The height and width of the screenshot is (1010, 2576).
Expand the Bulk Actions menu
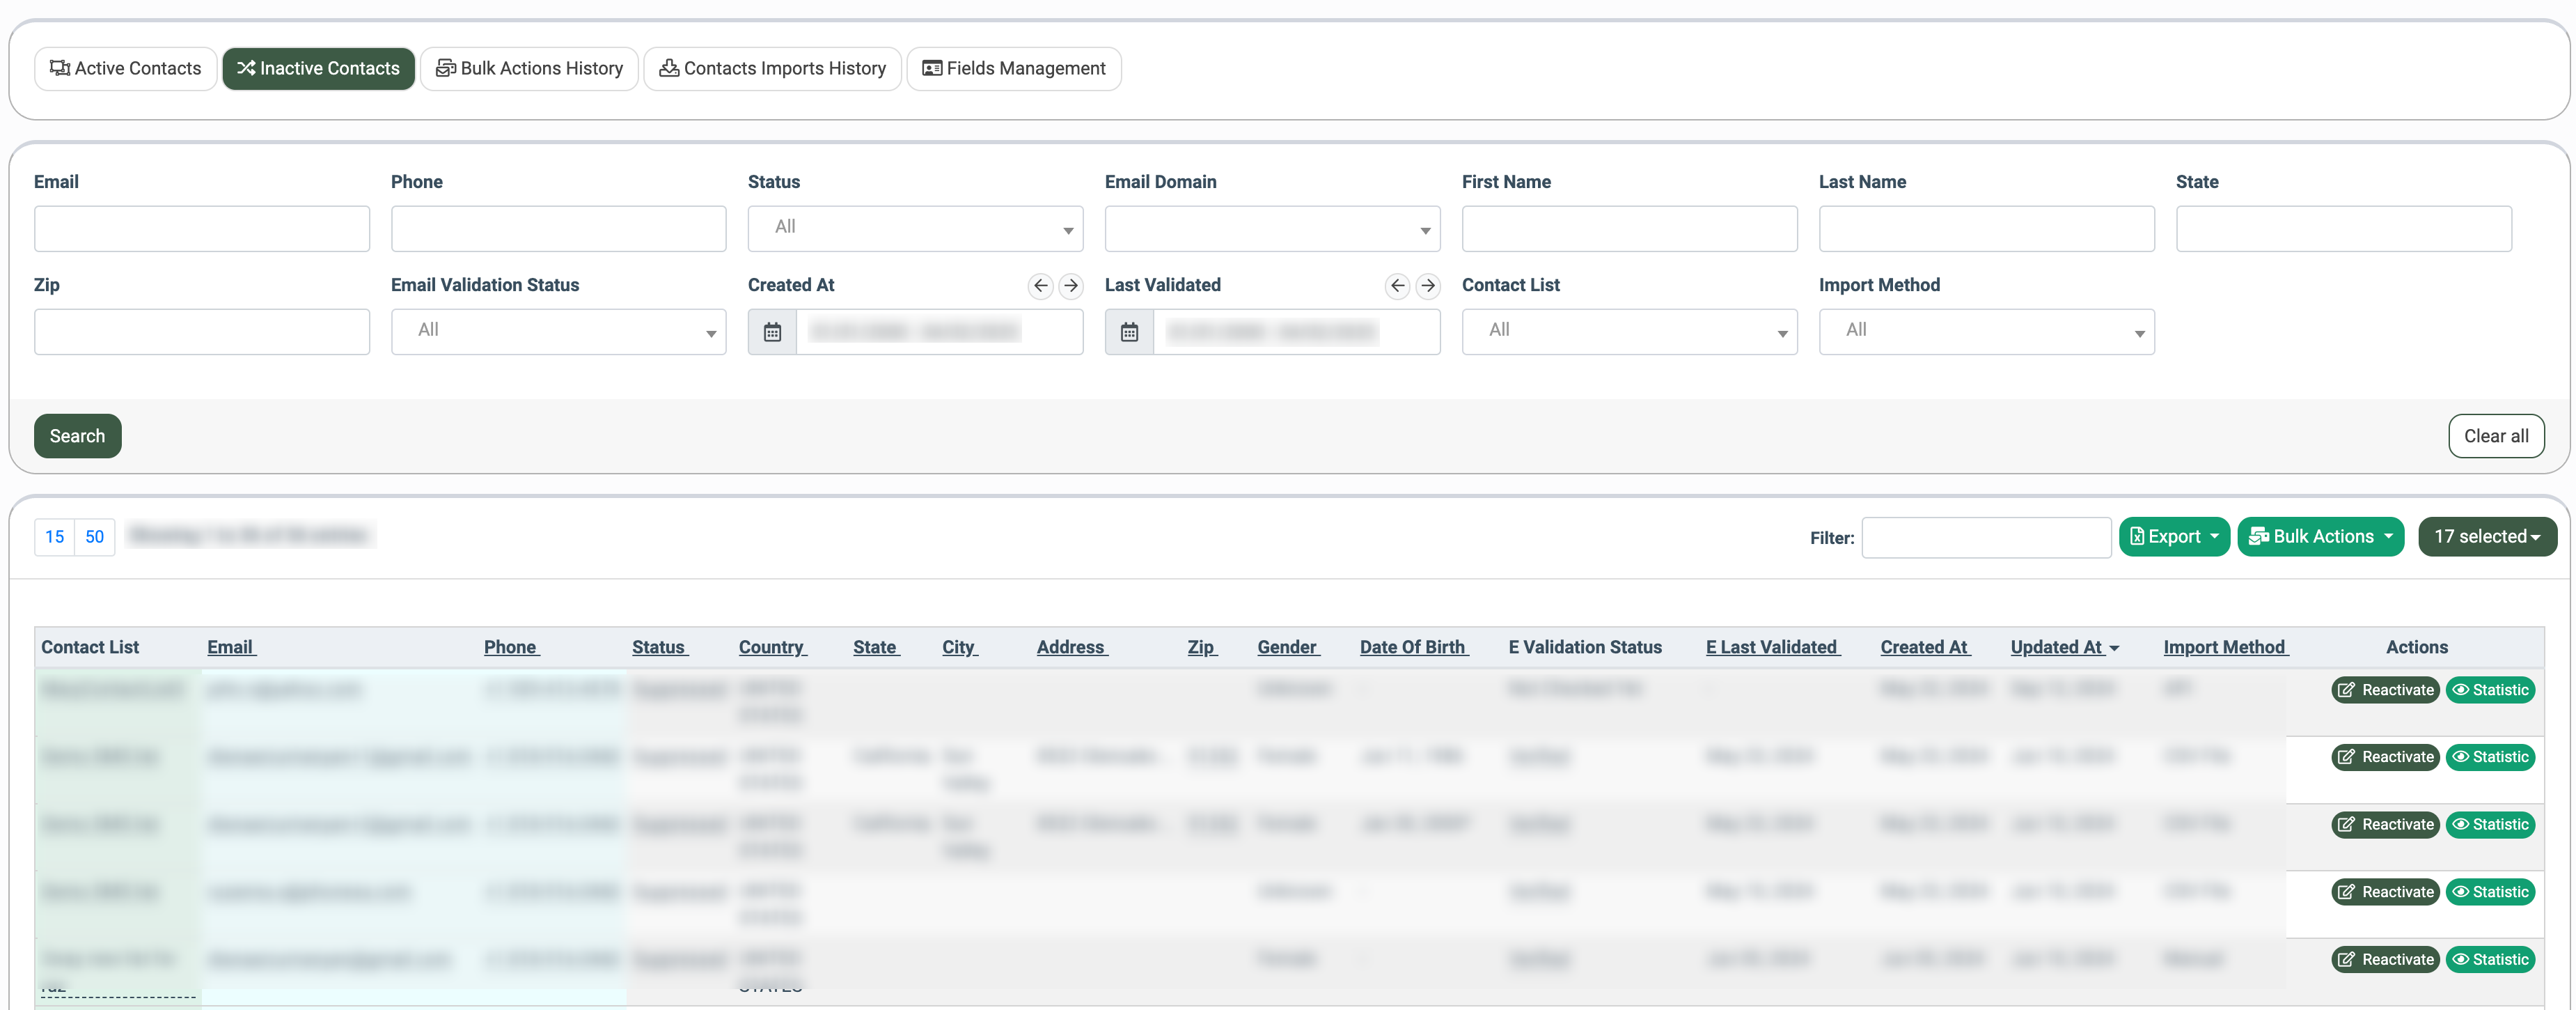pos(2320,537)
